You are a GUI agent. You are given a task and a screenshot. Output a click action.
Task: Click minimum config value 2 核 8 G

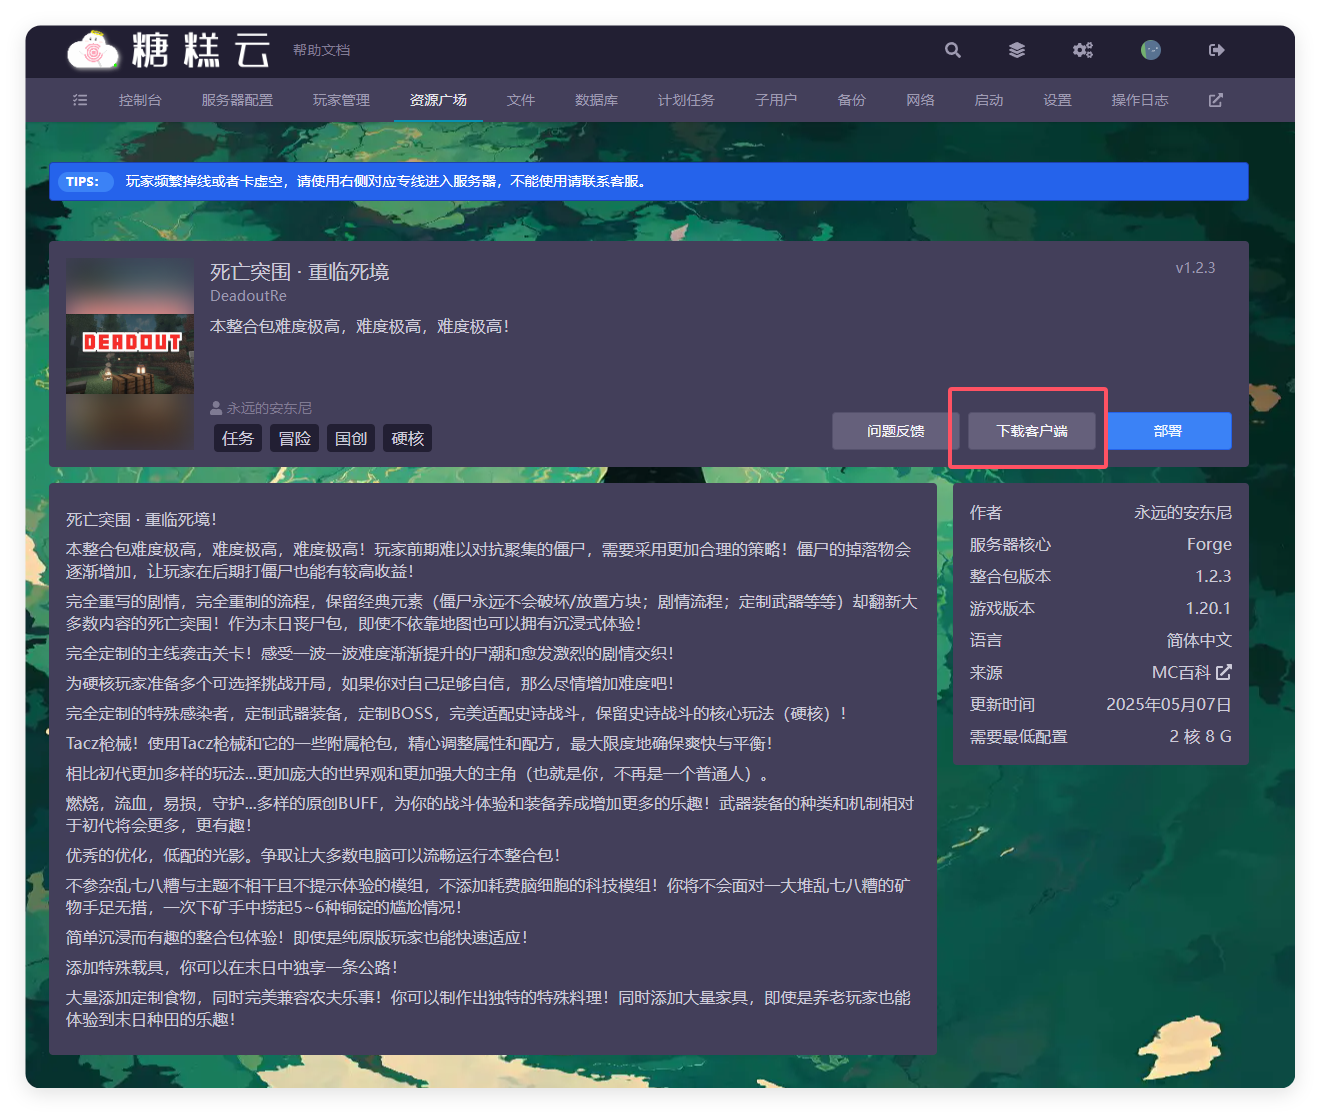1200,736
